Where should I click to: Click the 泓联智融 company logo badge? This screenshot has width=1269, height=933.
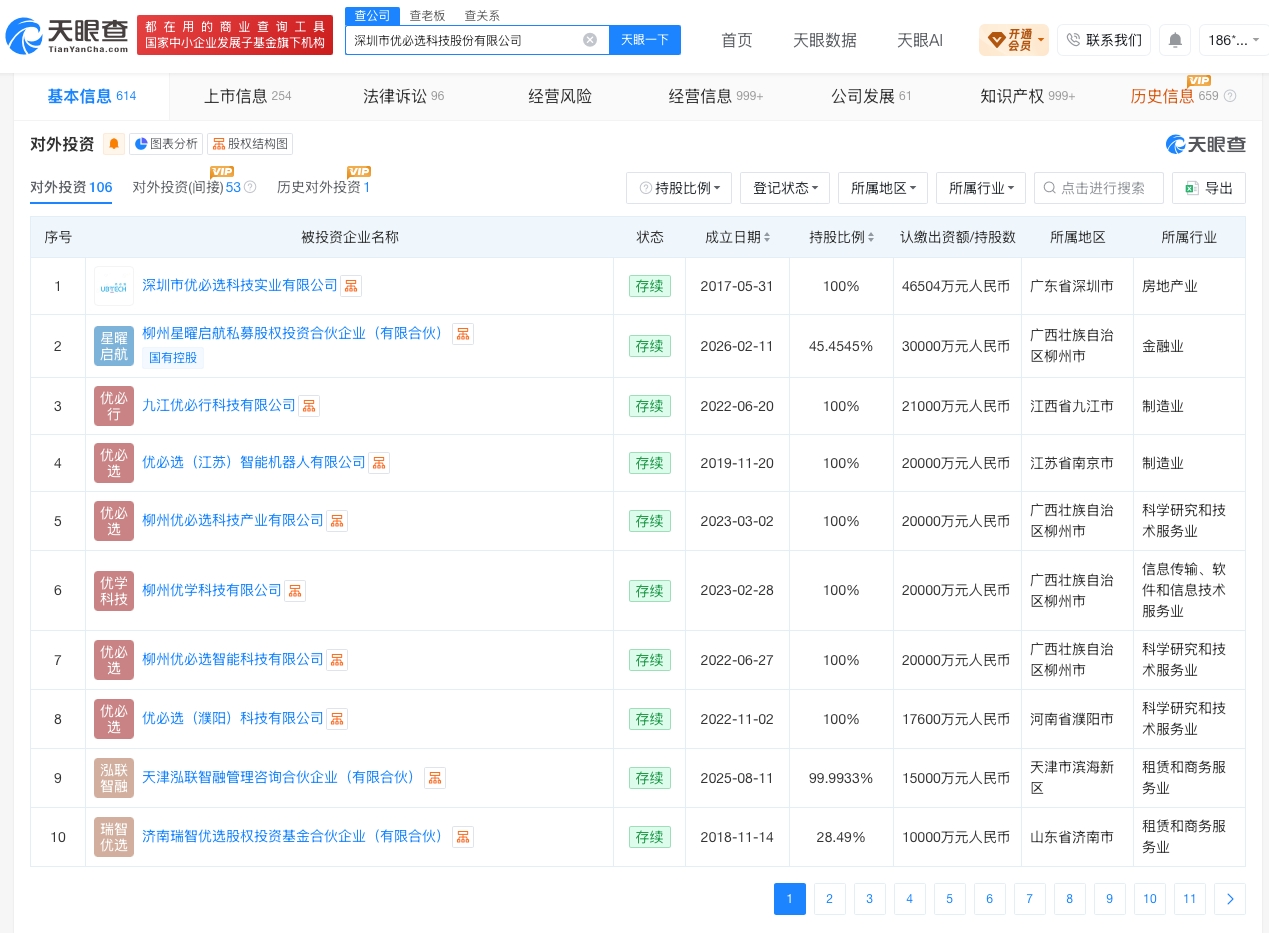114,778
